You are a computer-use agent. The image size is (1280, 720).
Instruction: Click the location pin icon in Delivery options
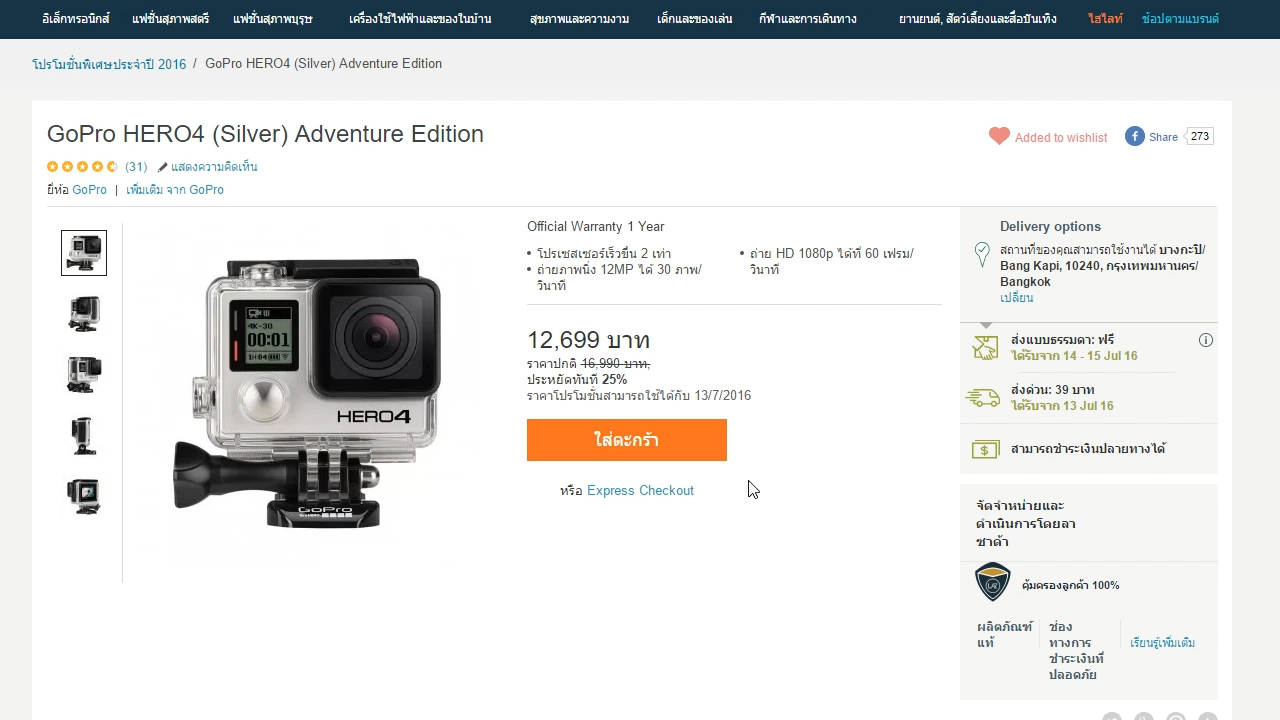982,254
